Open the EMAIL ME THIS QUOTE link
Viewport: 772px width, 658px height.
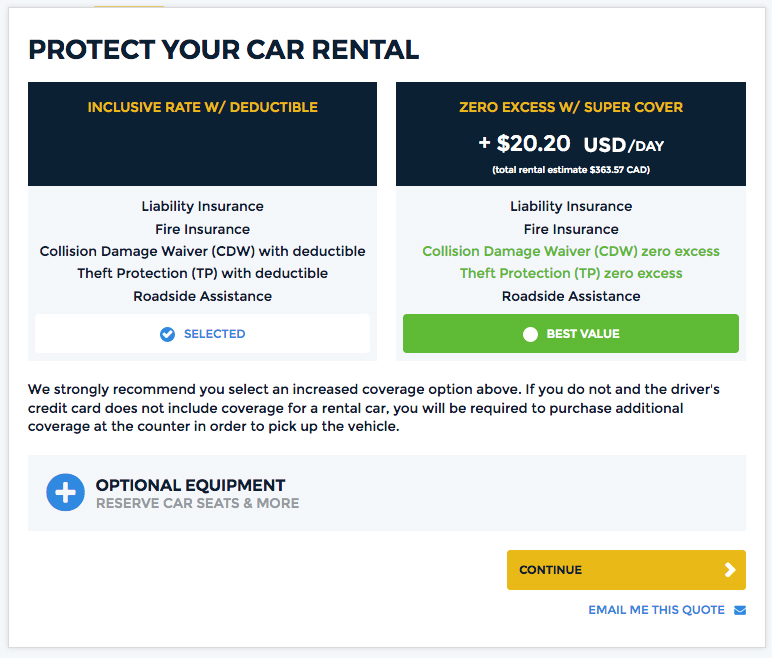click(656, 610)
